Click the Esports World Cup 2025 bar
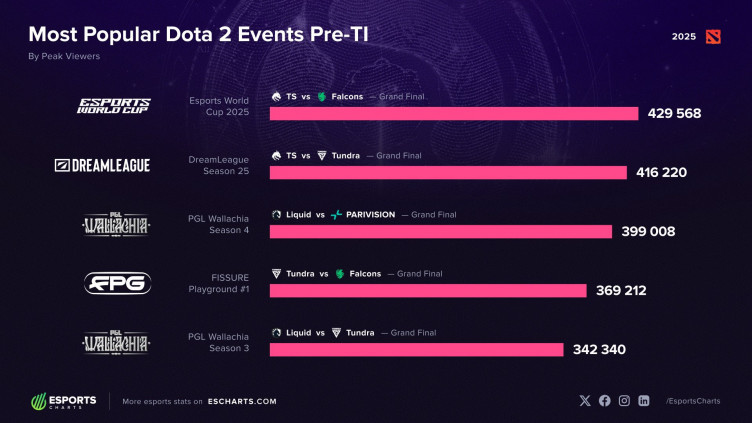The width and height of the screenshot is (752, 423). click(454, 113)
